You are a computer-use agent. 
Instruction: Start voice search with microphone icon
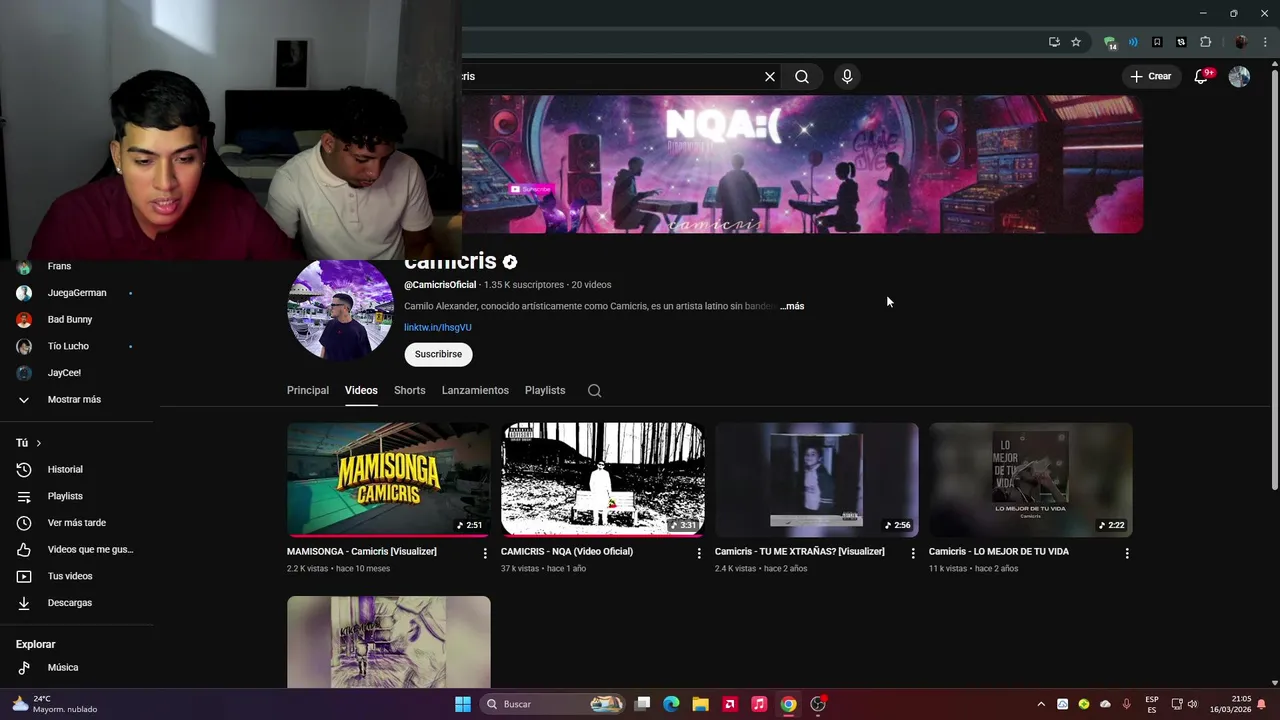click(847, 76)
